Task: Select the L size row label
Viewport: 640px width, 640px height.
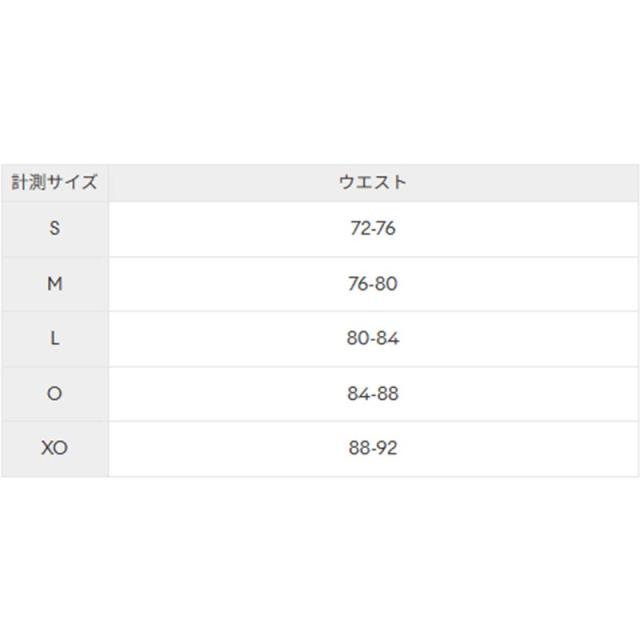Action: click(55, 338)
